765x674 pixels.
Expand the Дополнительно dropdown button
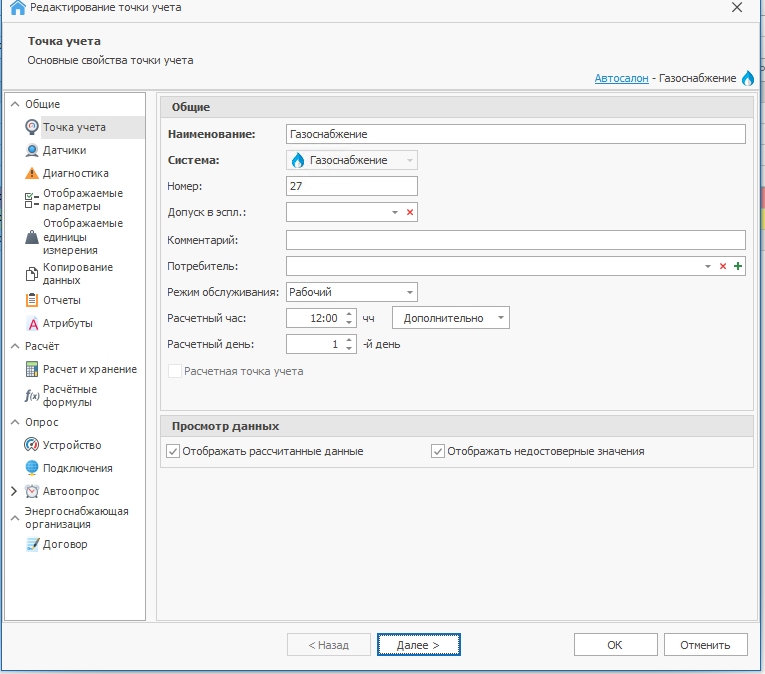(450, 318)
